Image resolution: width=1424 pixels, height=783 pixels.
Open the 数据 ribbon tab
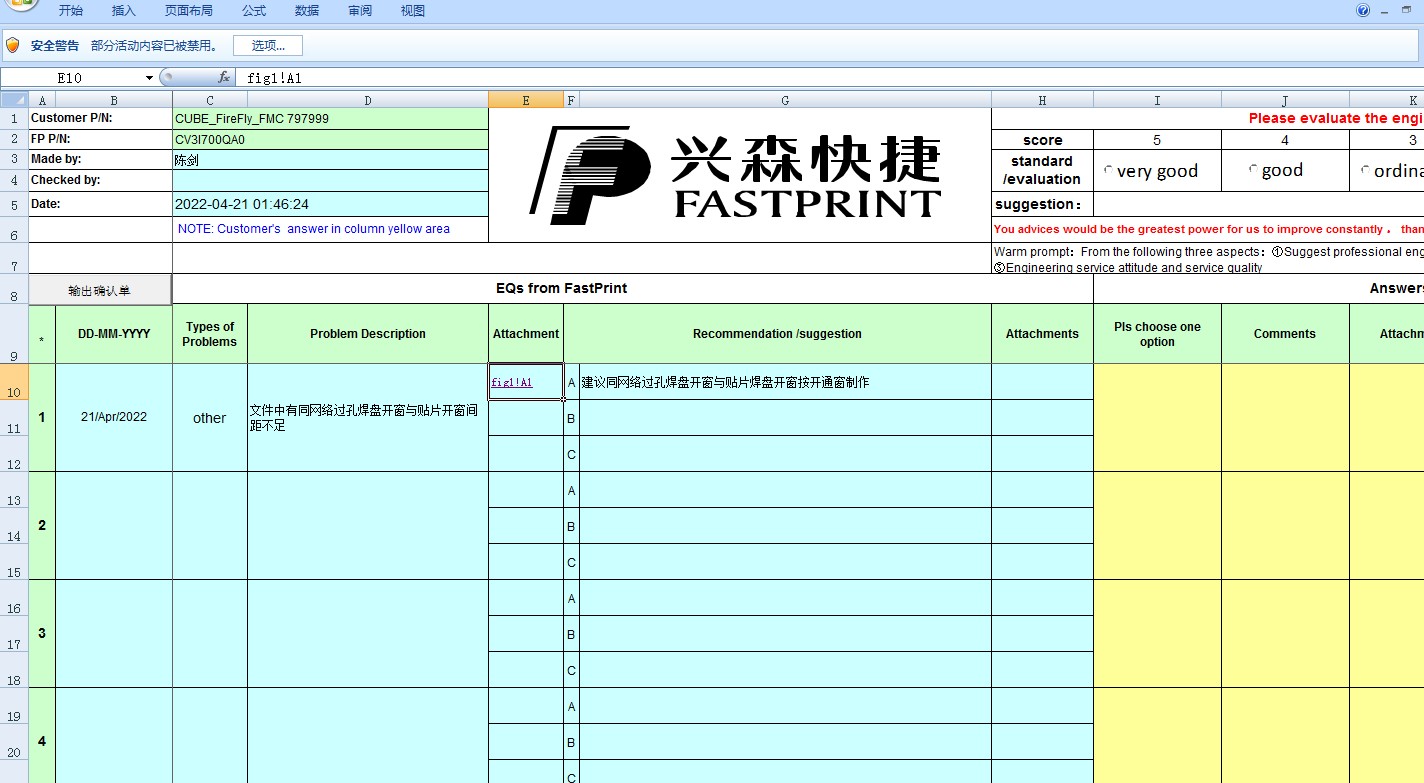(307, 11)
